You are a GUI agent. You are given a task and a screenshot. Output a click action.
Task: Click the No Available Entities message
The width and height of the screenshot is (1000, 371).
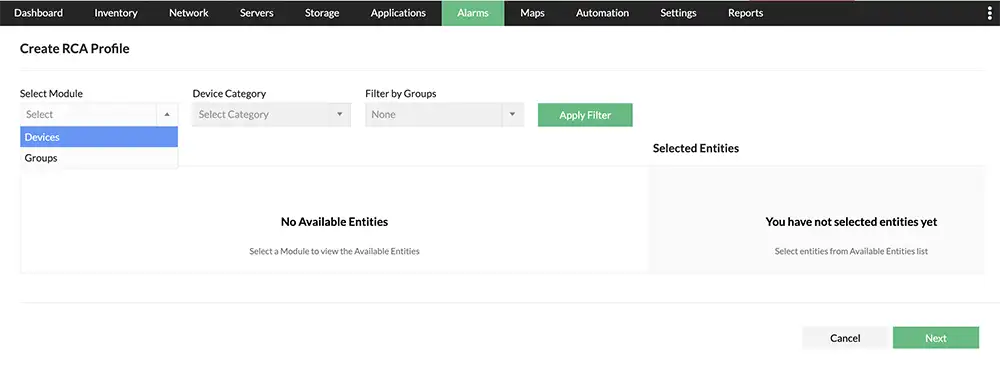pyautogui.click(x=334, y=222)
